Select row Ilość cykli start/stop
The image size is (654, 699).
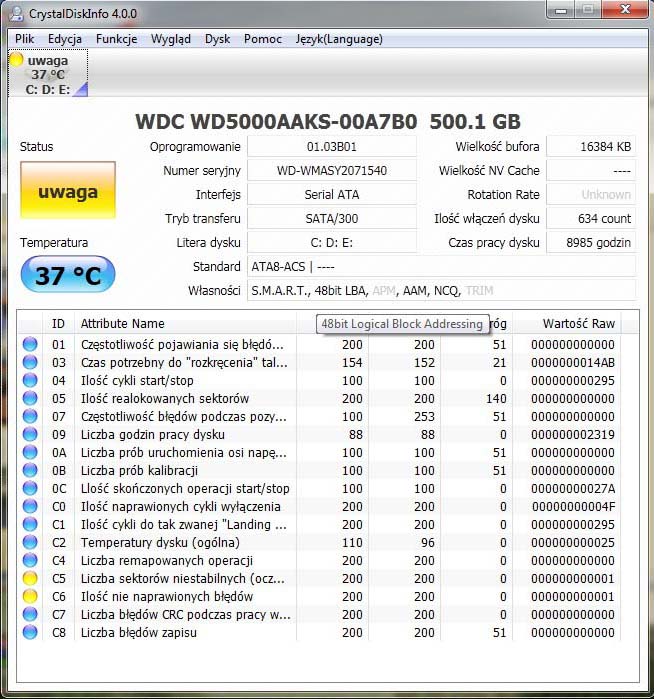click(319, 381)
